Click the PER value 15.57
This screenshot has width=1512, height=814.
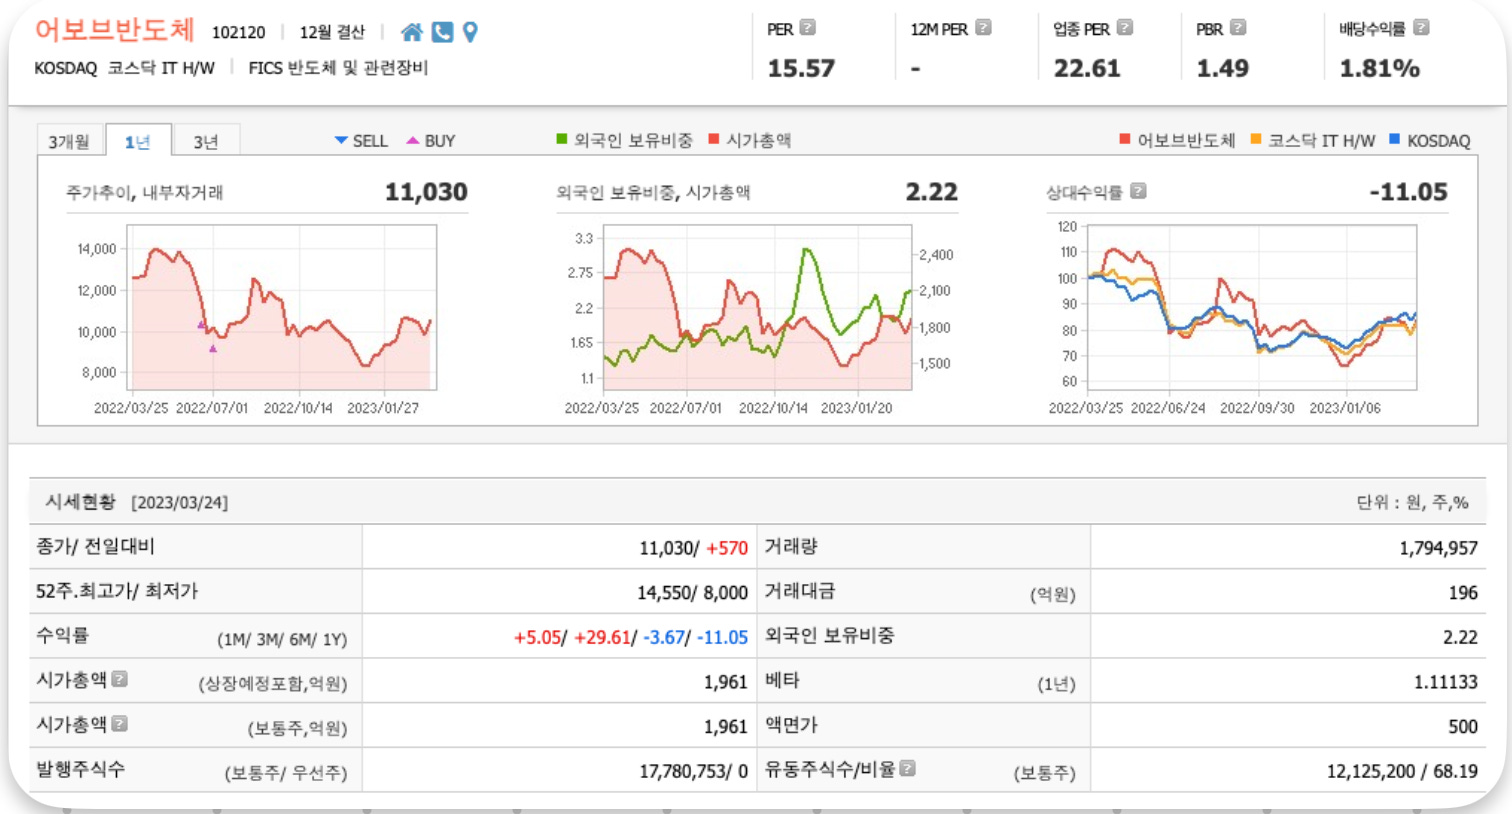click(x=801, y=68)
